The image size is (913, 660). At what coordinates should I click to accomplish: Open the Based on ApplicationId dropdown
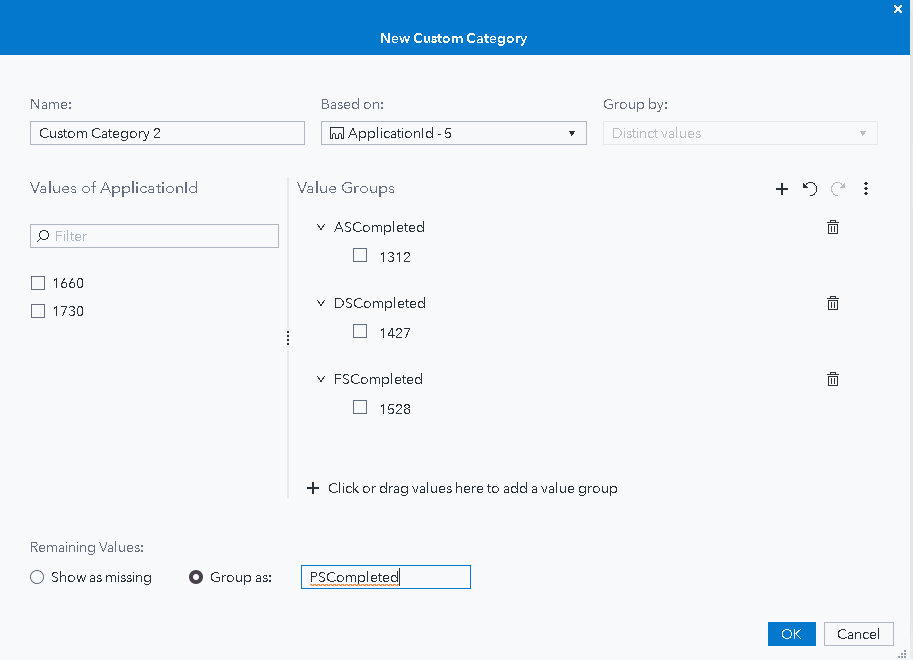453,133
